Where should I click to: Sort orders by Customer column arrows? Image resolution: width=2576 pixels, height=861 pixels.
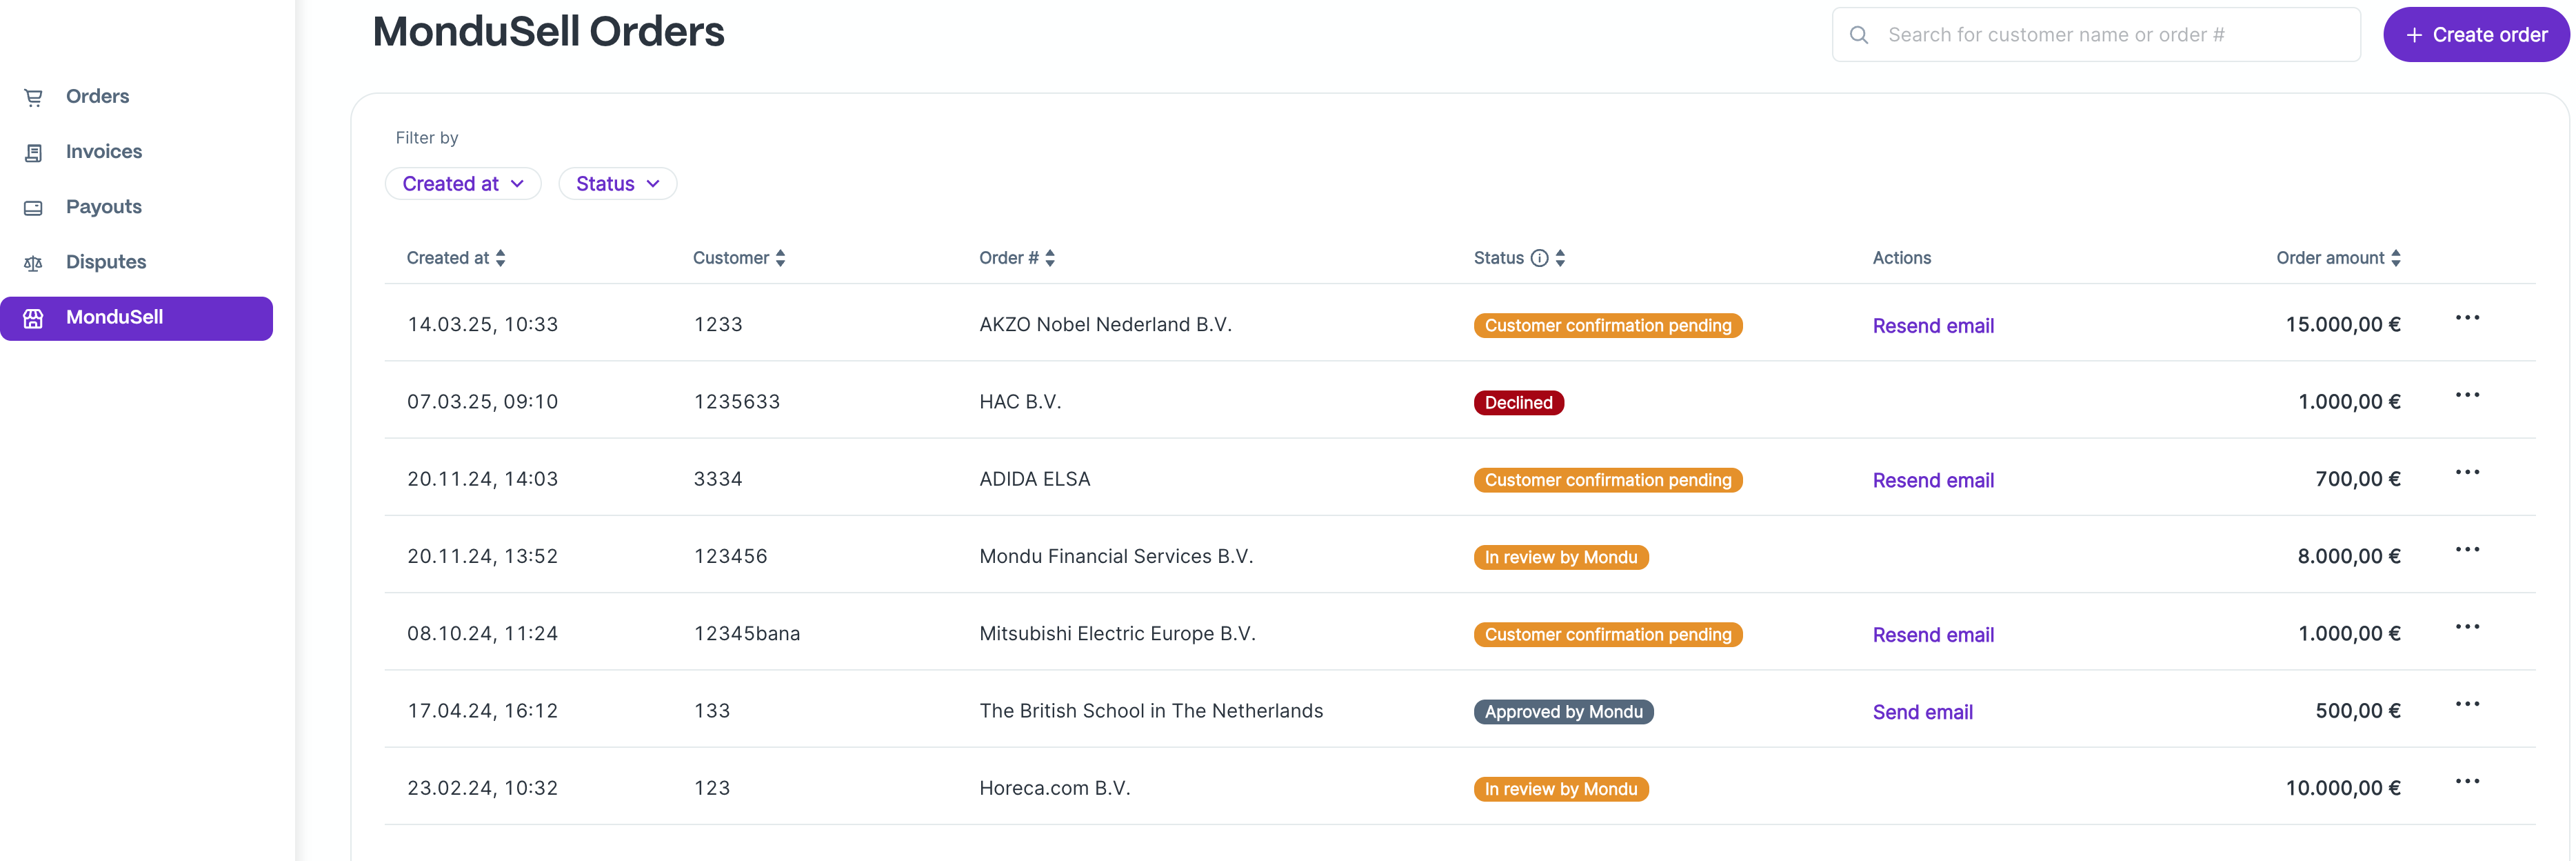tap(780, 258)
